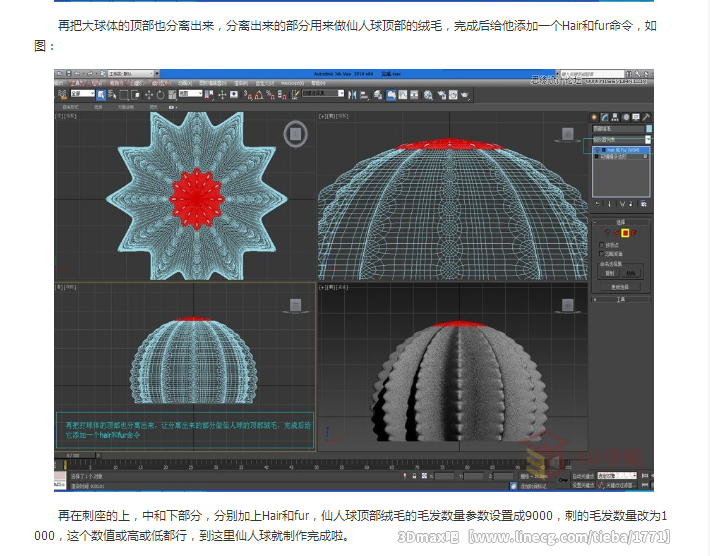Toggle the Selection Lock padlock icon
710x556 pixels.
point(414,476)
